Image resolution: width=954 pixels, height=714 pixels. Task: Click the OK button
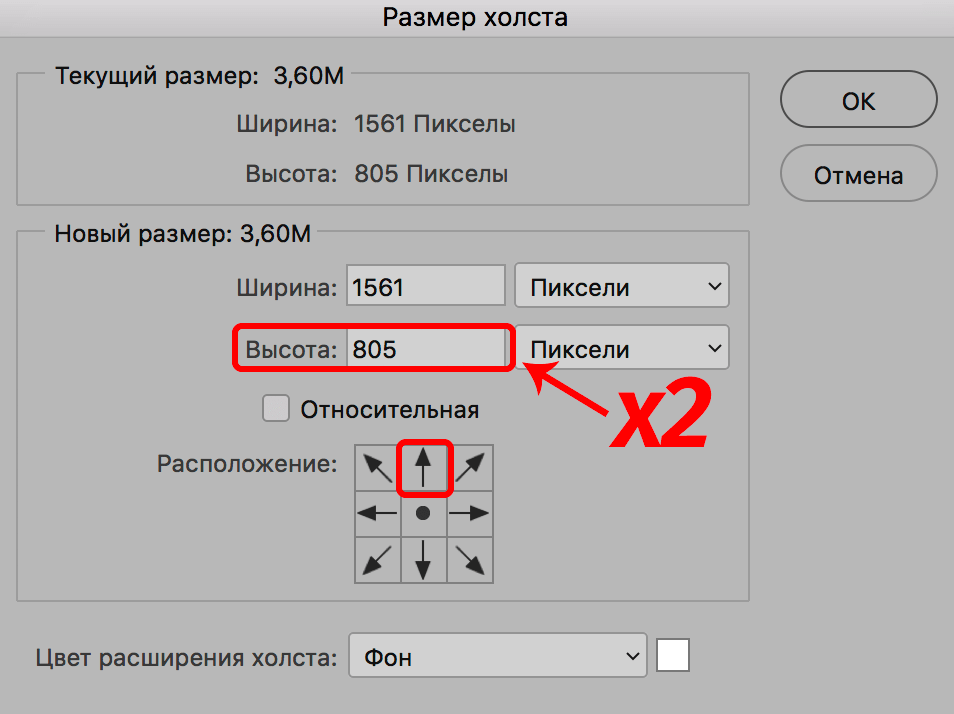click(x=858, y=101)
